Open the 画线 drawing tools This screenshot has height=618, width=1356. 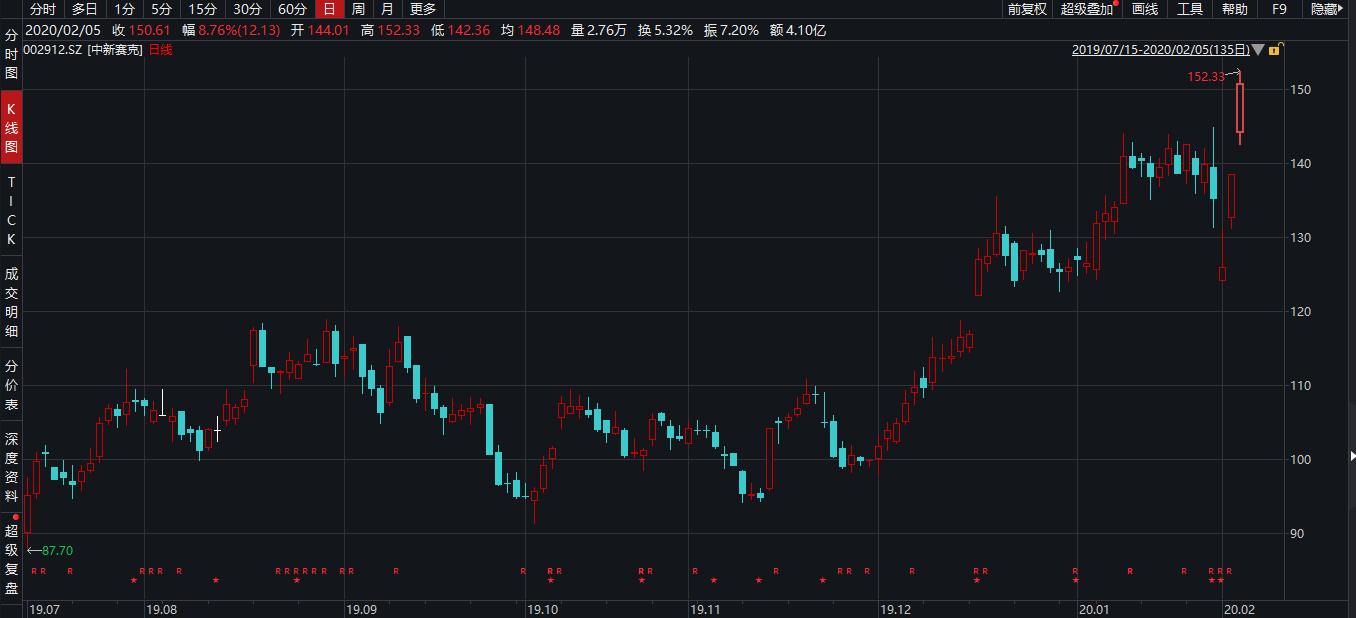pyautogui.click(x=1145, y=9)
